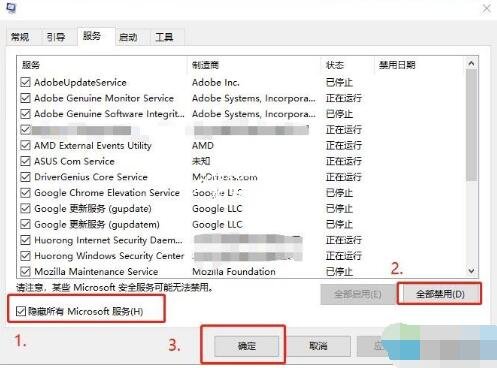The image size is (497, 368).
Task: Click the 未知 manufacturer cell
Action: point(201,161)
